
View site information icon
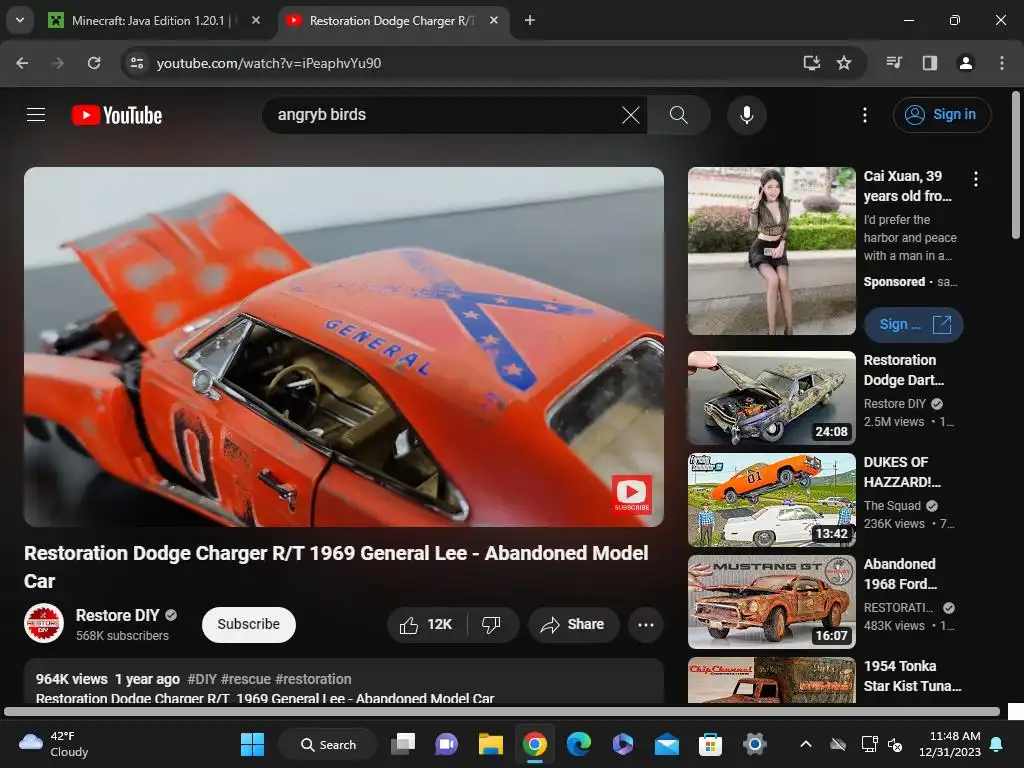click(x=137, y=63)
